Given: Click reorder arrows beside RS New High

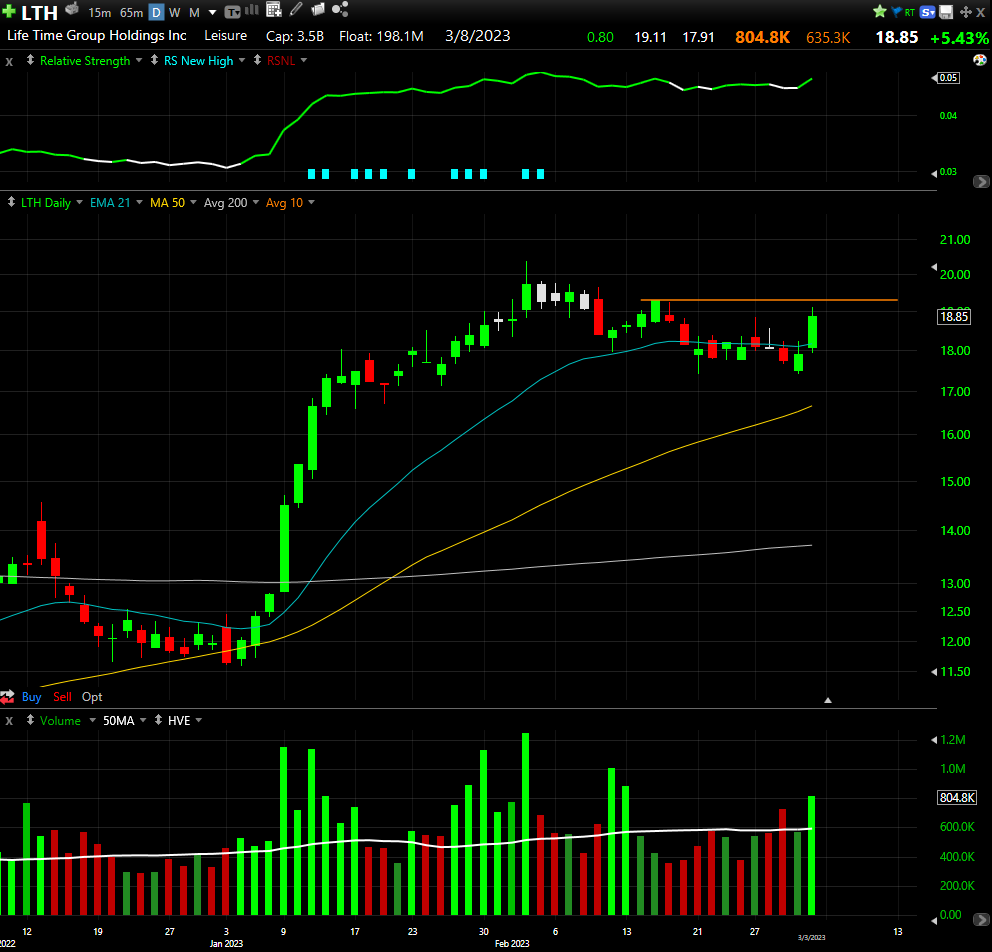Looking at the screenshot, I should click(154, 60).
